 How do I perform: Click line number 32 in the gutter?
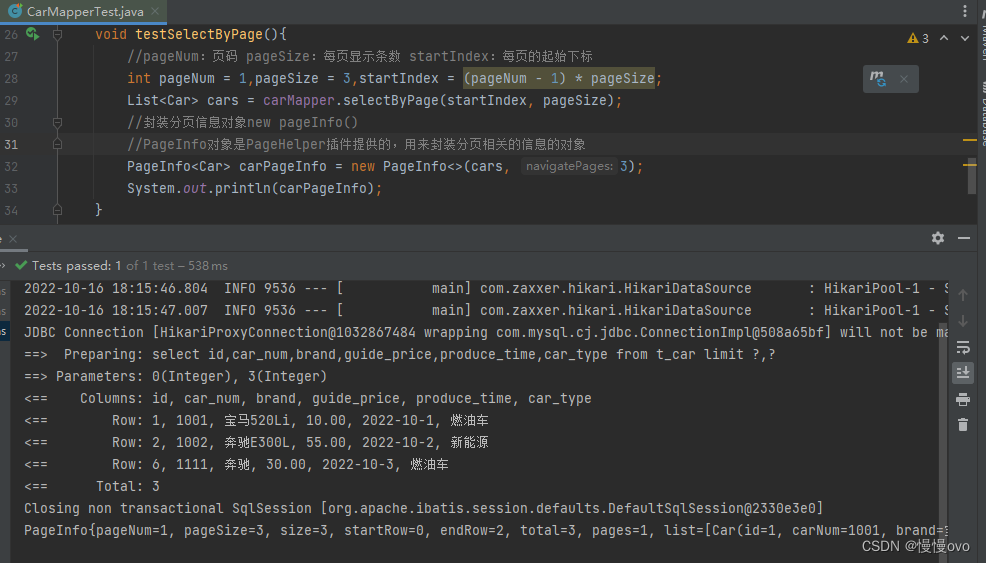(x=11, y=167)
